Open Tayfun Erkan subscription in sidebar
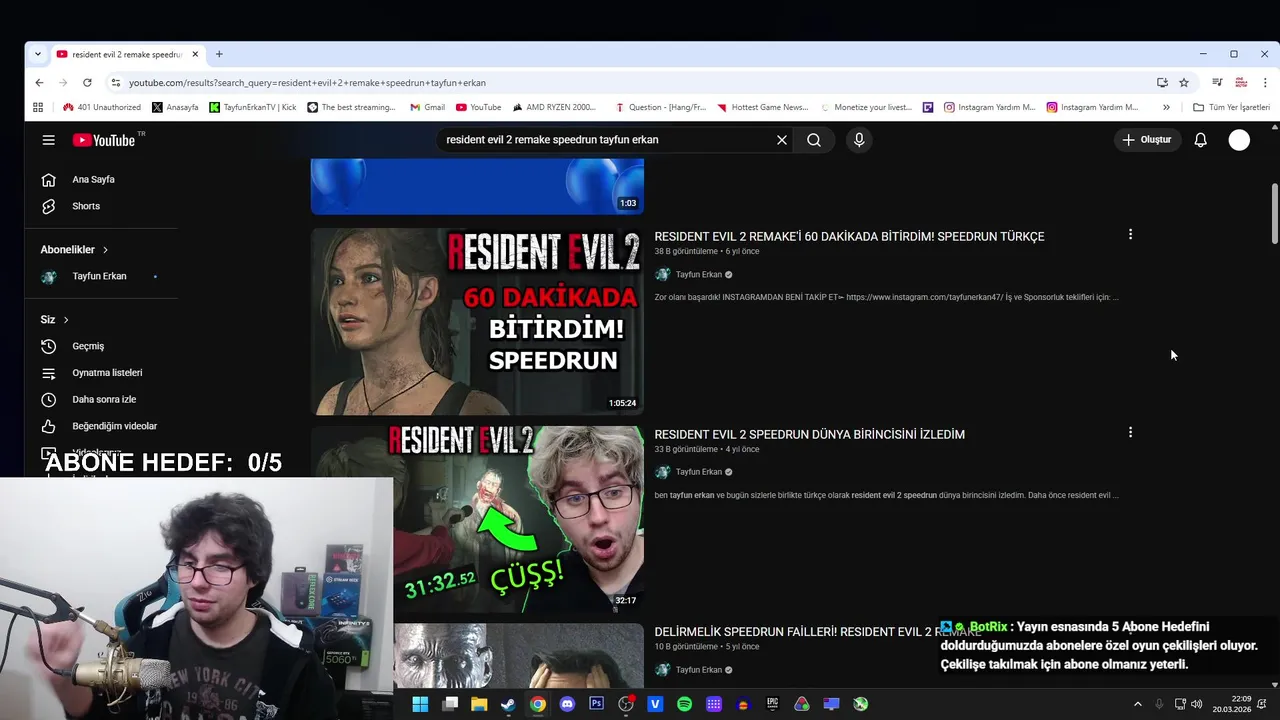The width and height of the screenshot is (1280, 720). [x=101, y=276]
